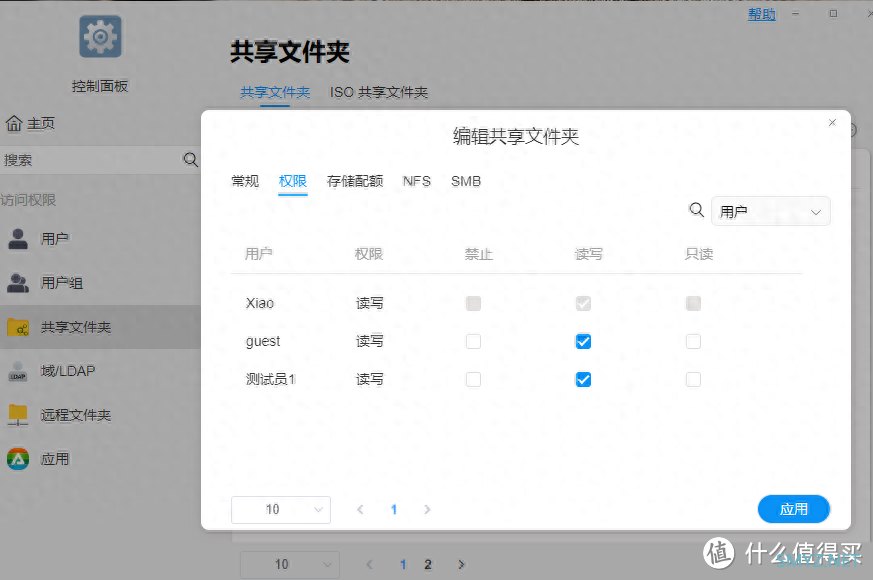Open the SMB tab
The width and height of the screenshot is (873, 580).
click(466, 181)
